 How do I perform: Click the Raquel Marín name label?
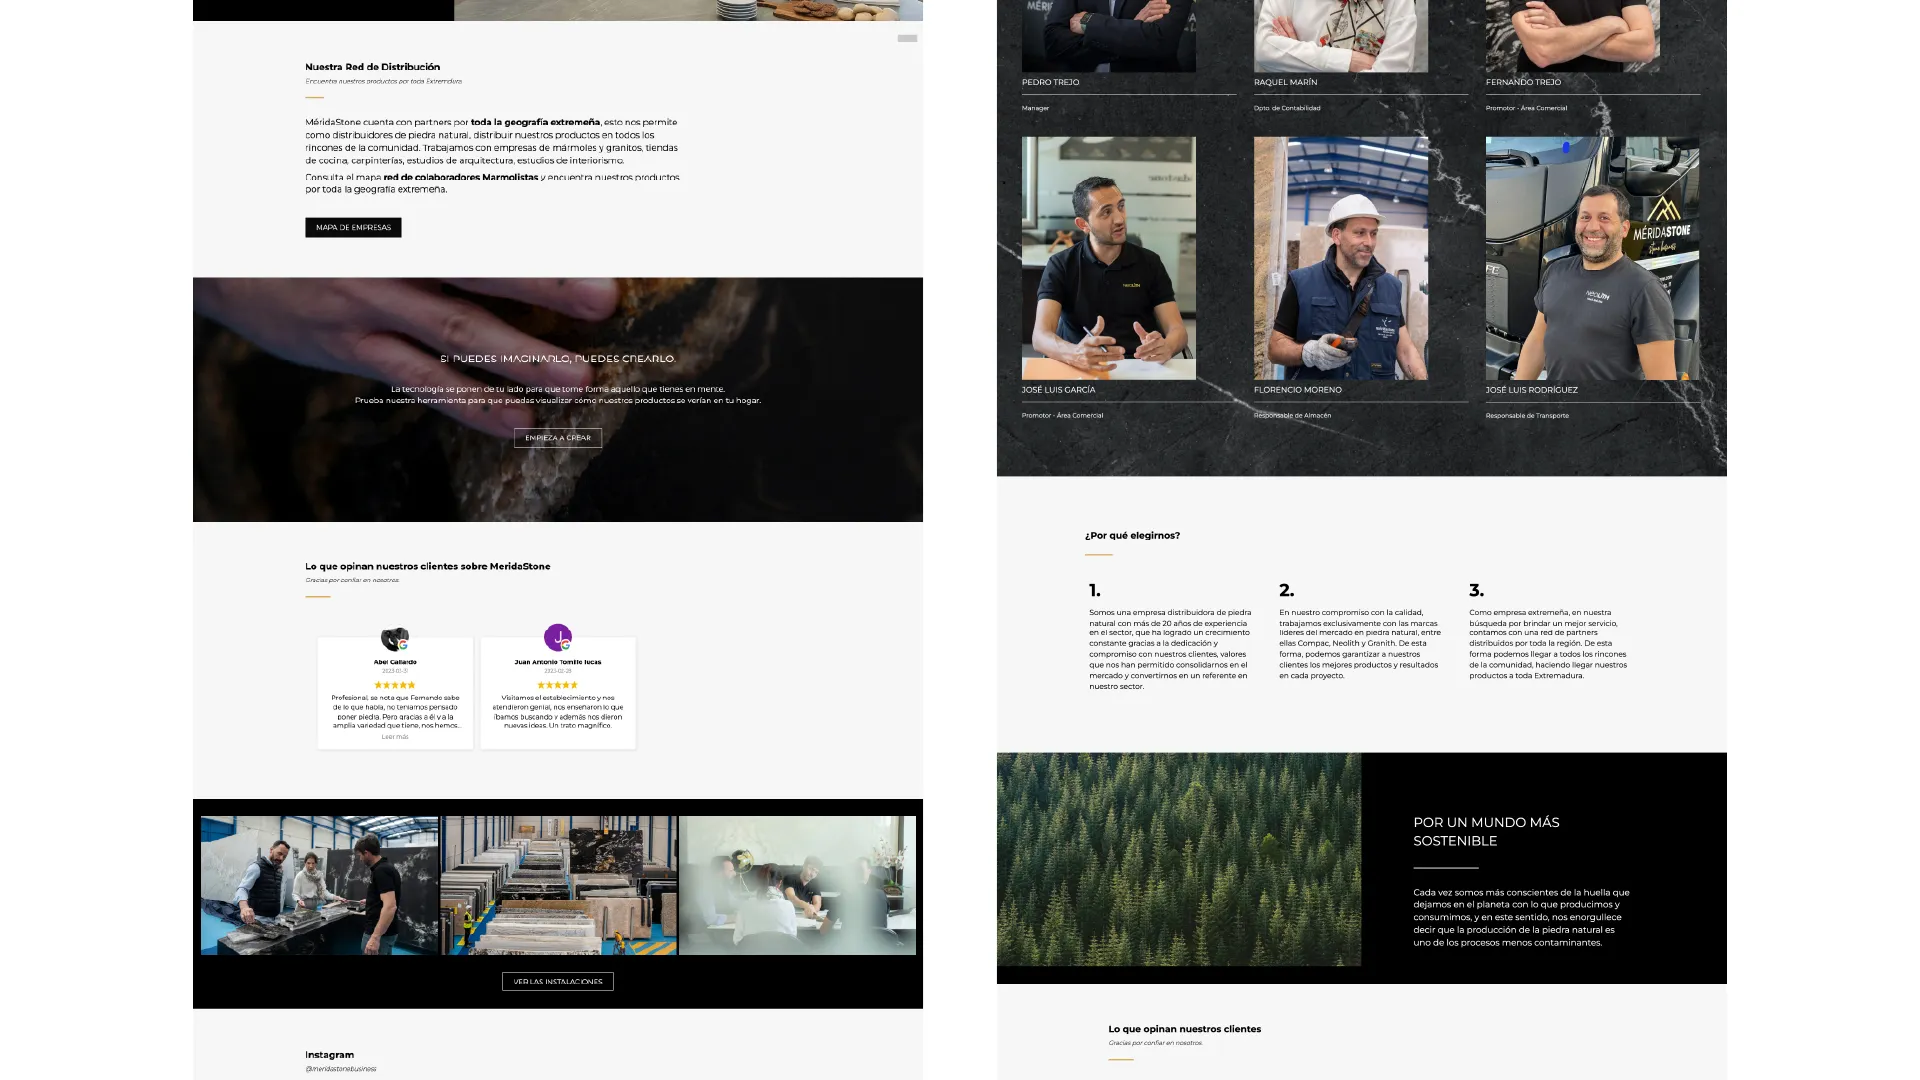(1285, 82)
